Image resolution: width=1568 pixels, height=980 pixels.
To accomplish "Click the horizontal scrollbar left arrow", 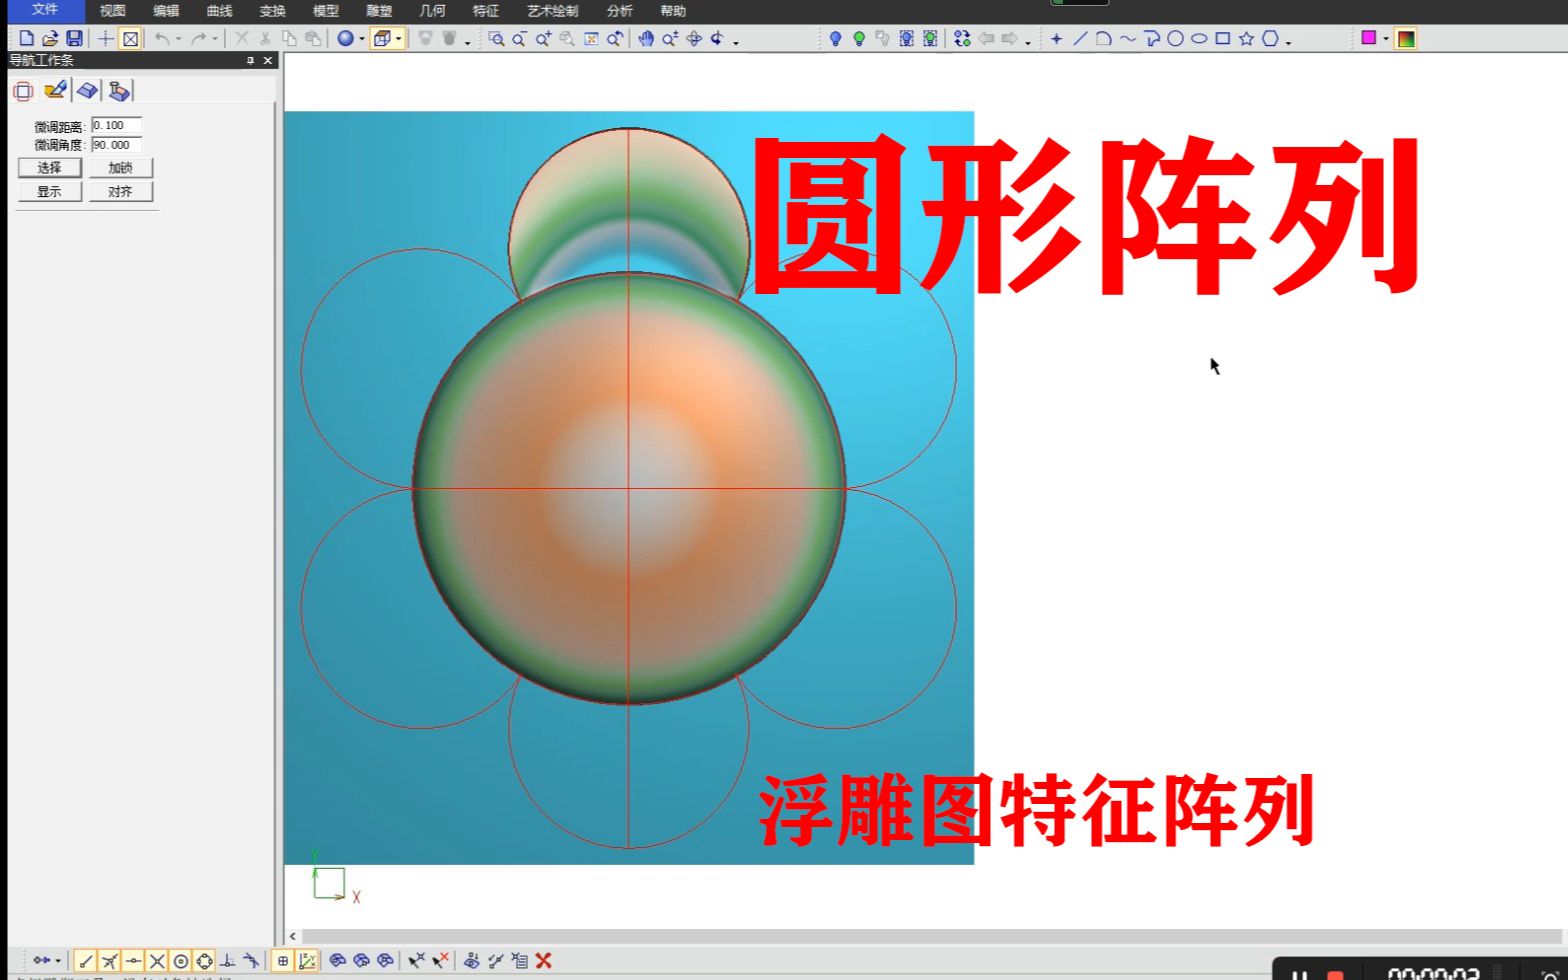I will coord(292,936).
